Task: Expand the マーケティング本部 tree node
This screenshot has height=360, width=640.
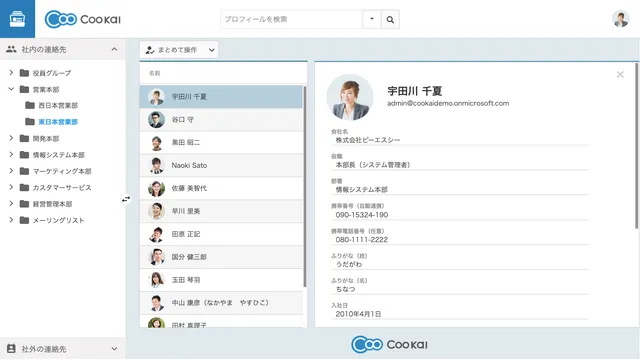Action: [11, 171]
